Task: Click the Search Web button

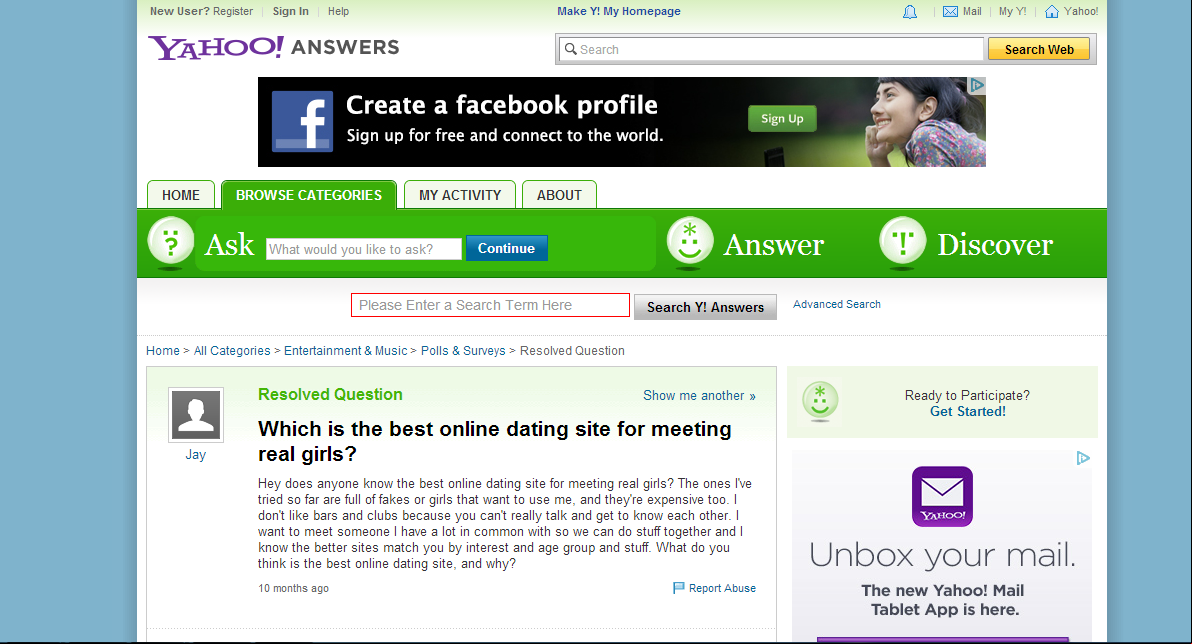Action: [1038, 49]
